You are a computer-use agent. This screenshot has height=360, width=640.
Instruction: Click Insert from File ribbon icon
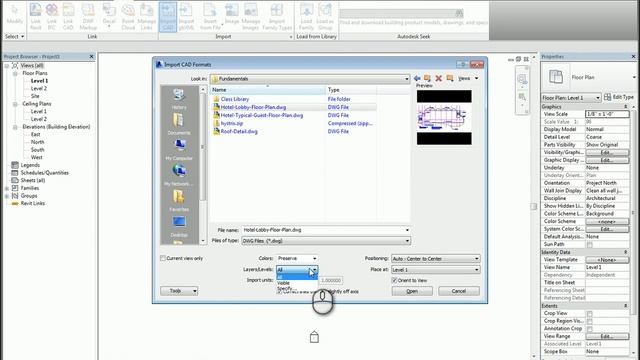coord(210,16)
